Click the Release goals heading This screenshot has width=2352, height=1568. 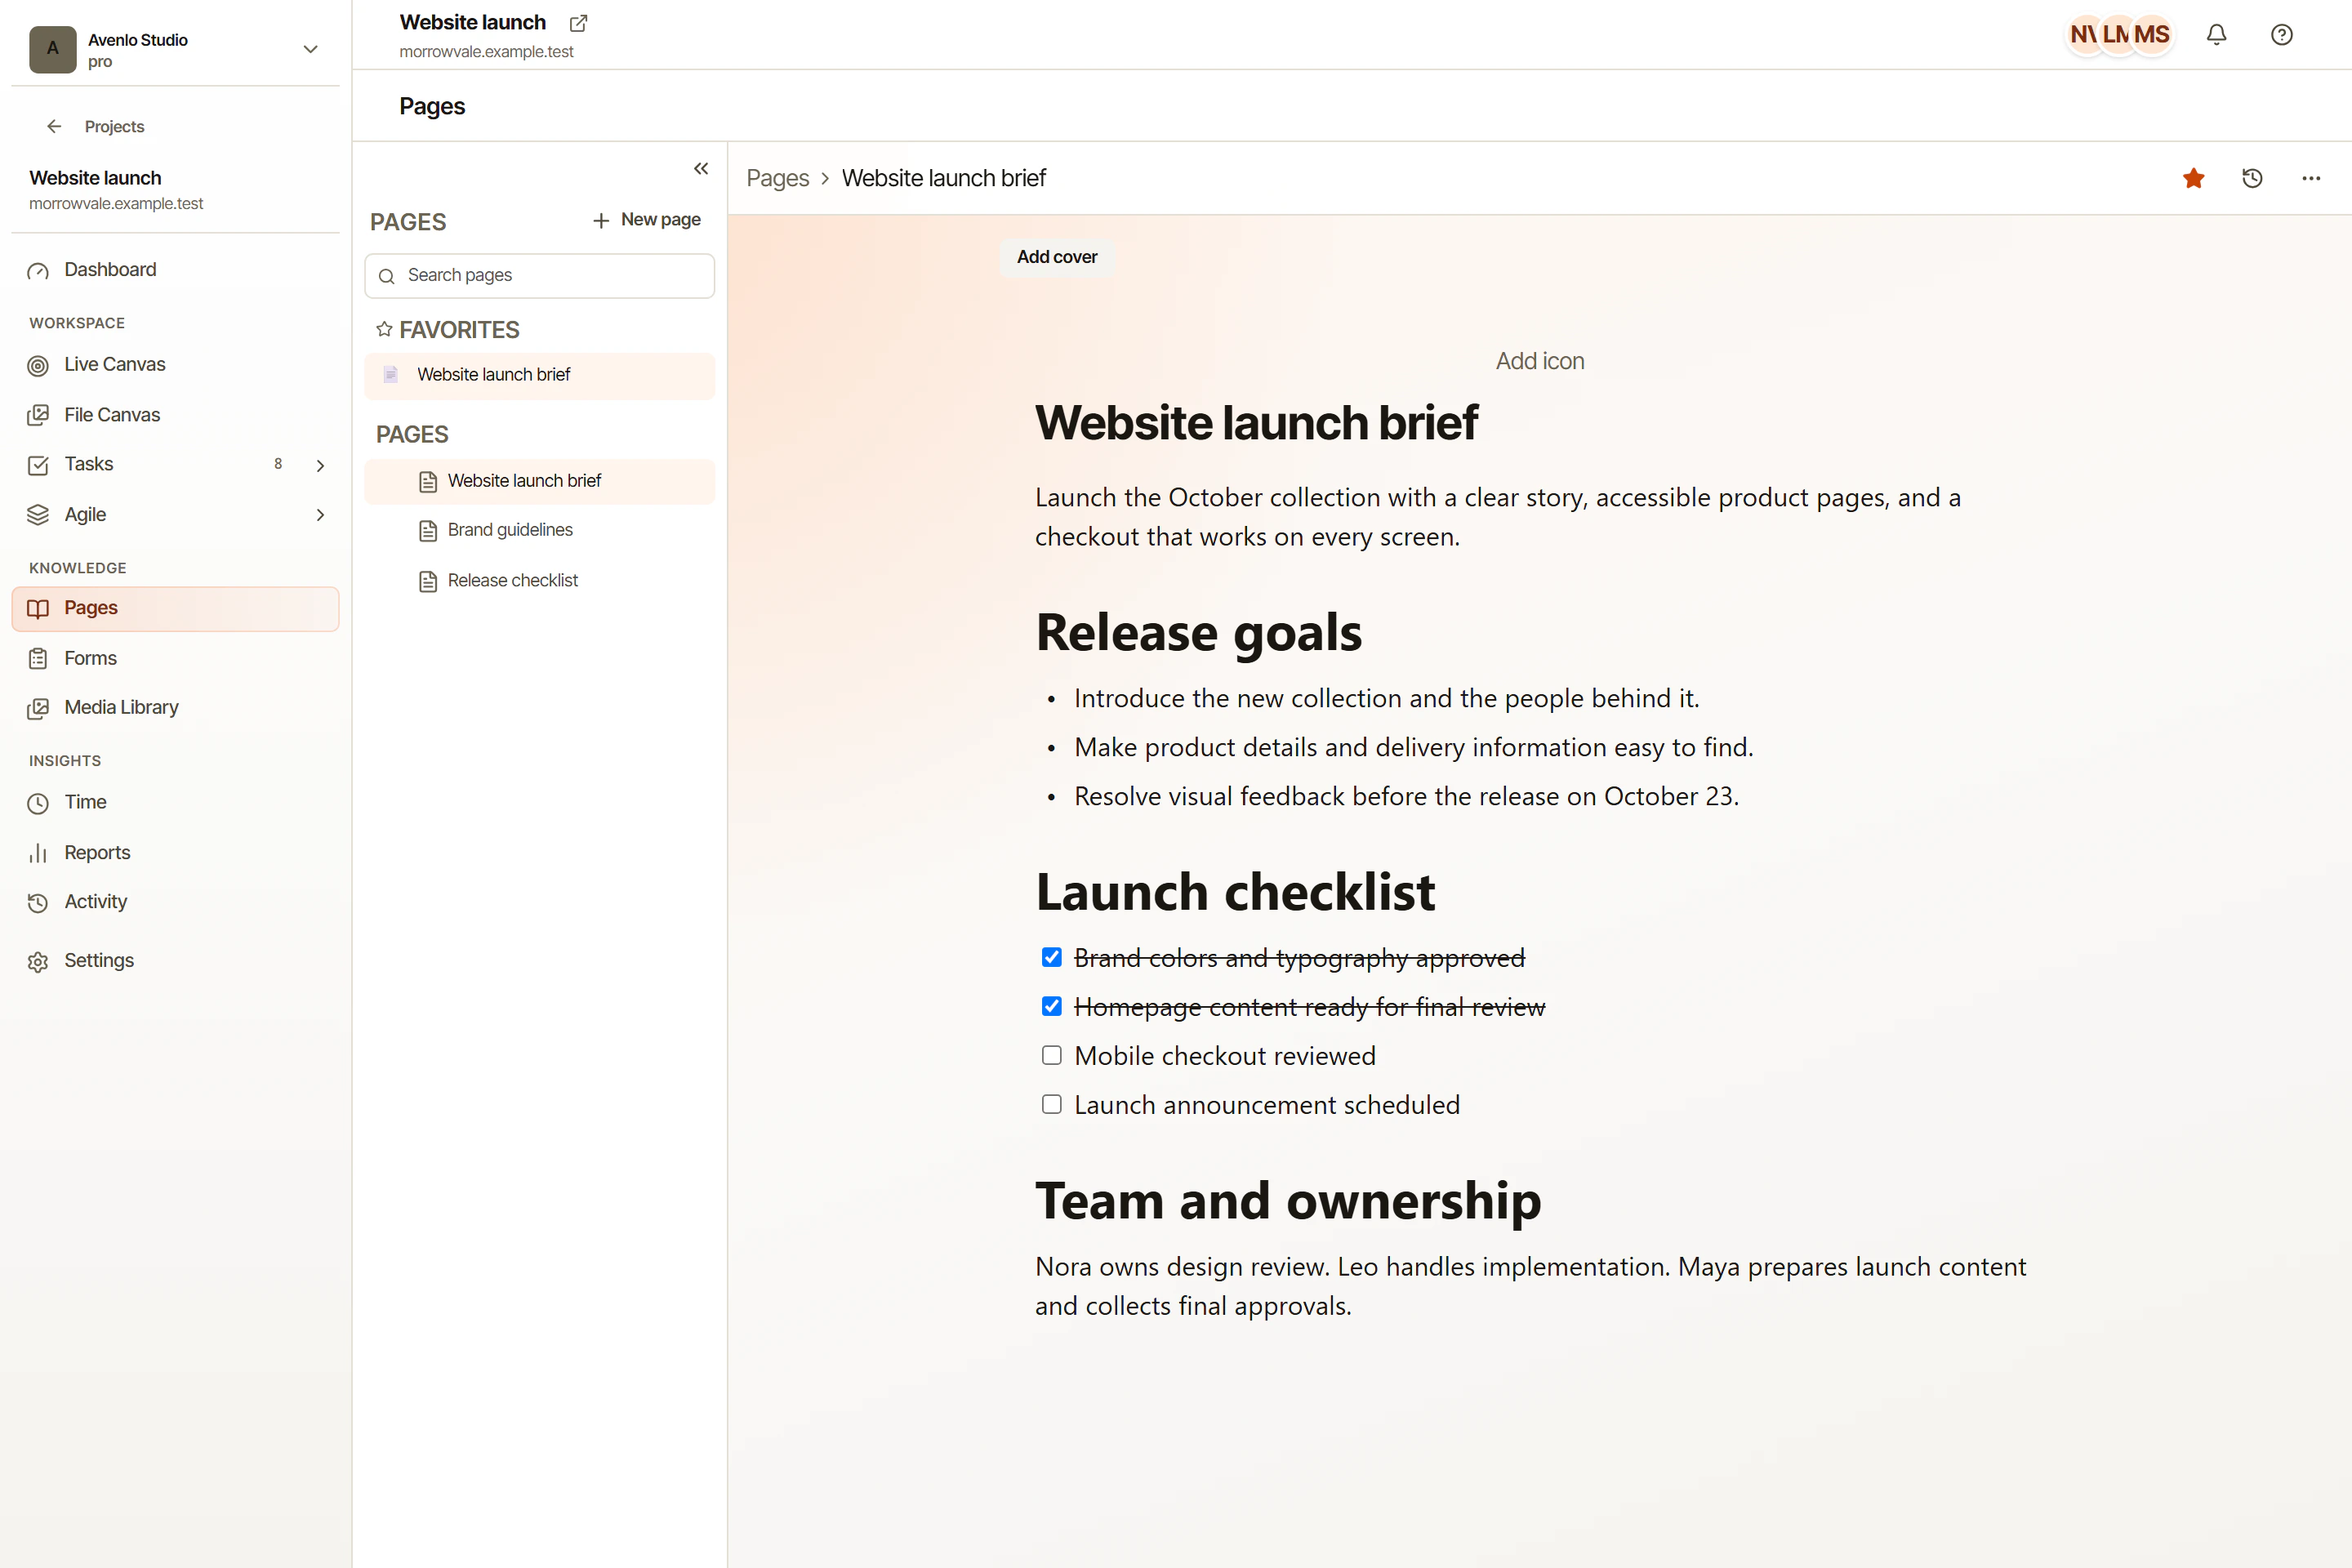[x=1198, y=633]
